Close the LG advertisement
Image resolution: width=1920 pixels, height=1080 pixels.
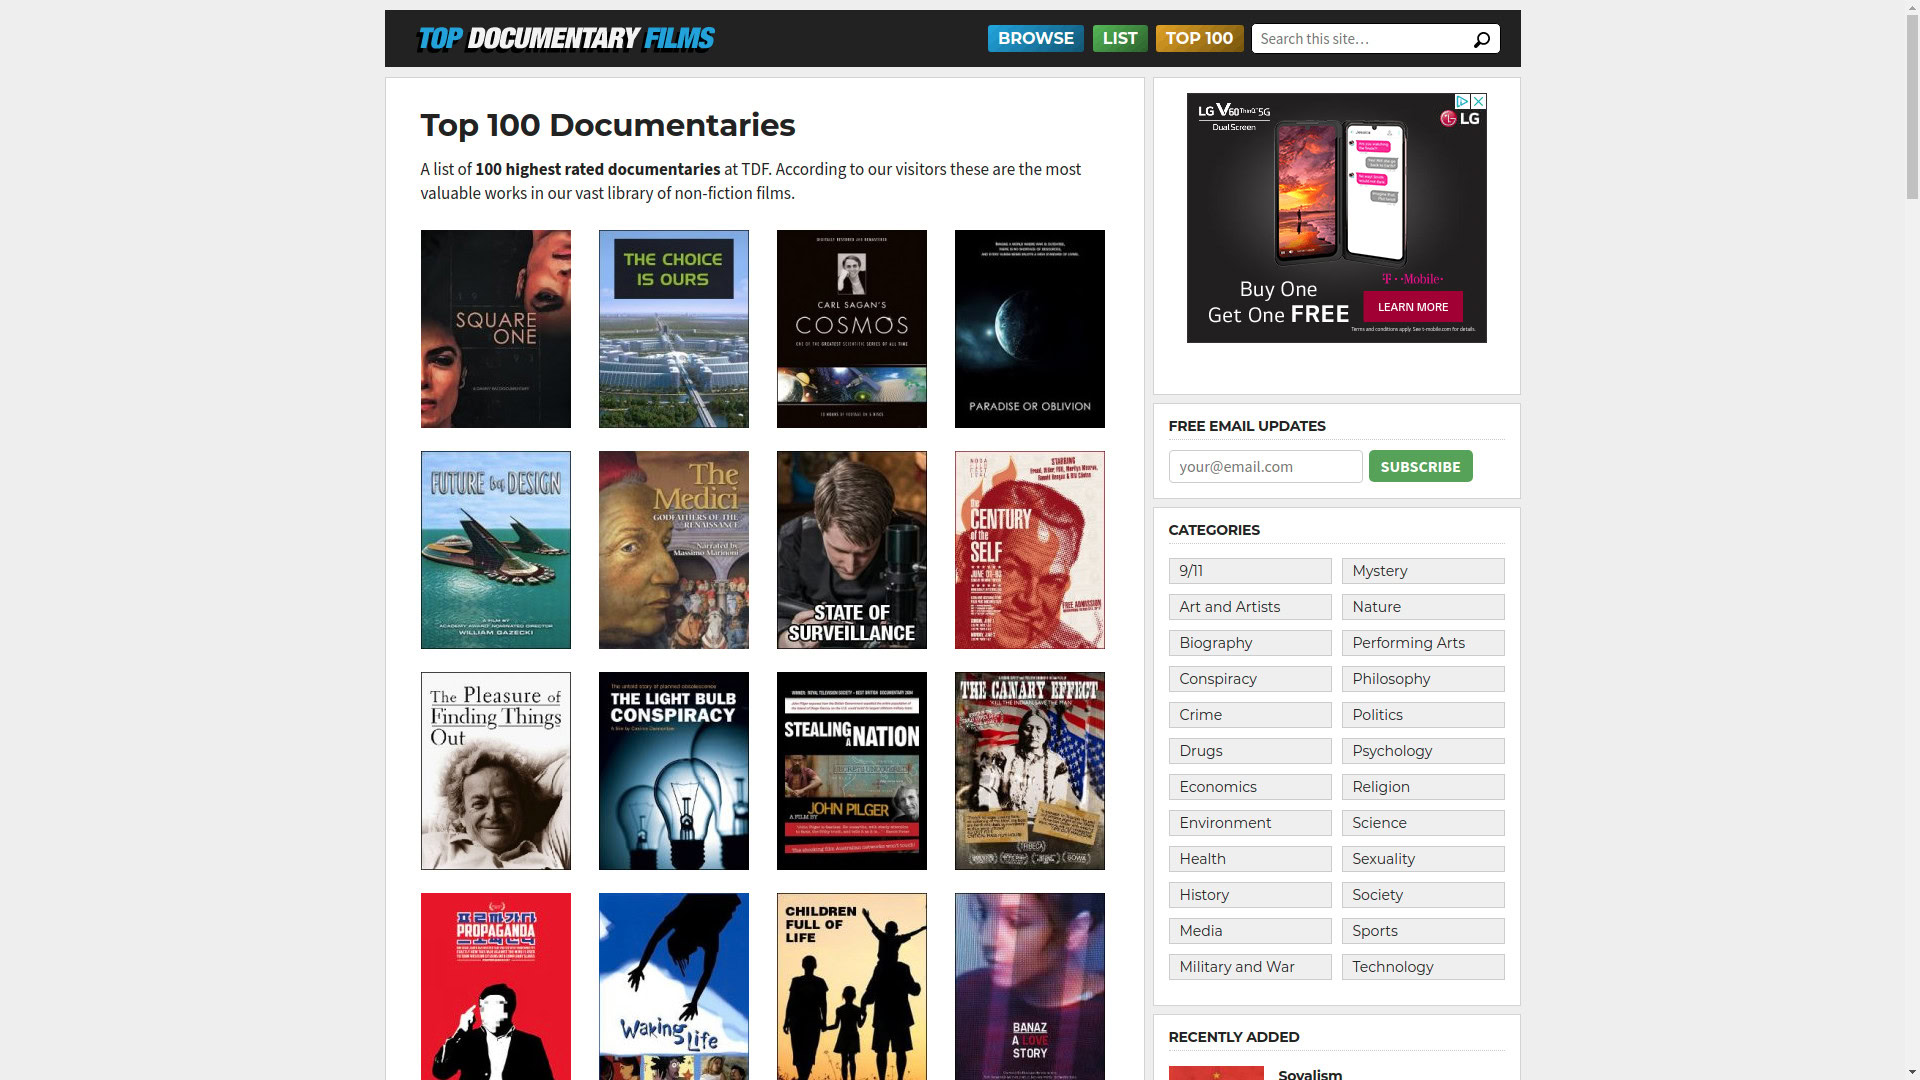[x=1478, y=102]
